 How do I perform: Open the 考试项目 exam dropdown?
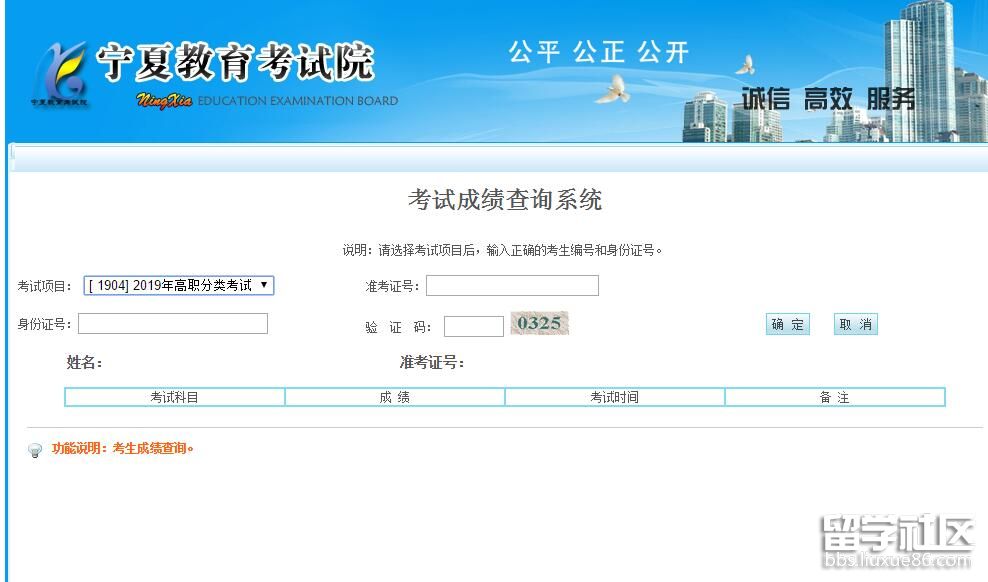click(x=178, y=286)
